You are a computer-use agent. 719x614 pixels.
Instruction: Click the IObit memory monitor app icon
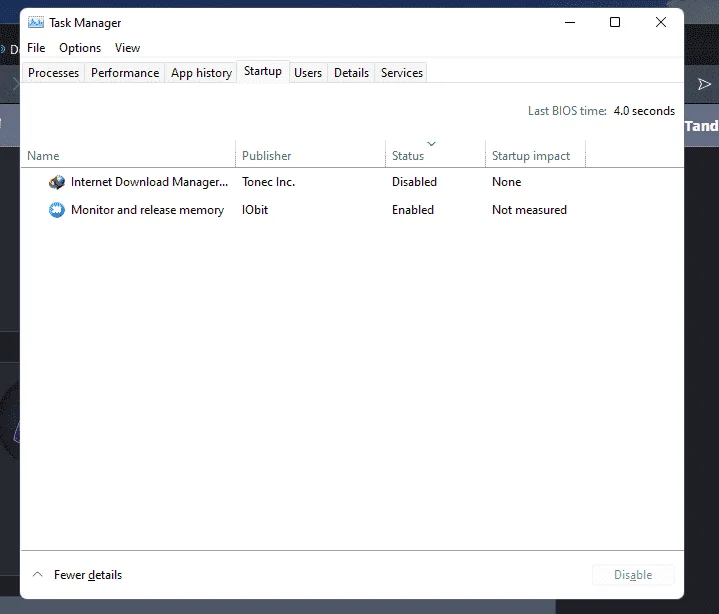click(x=57, y=210)
